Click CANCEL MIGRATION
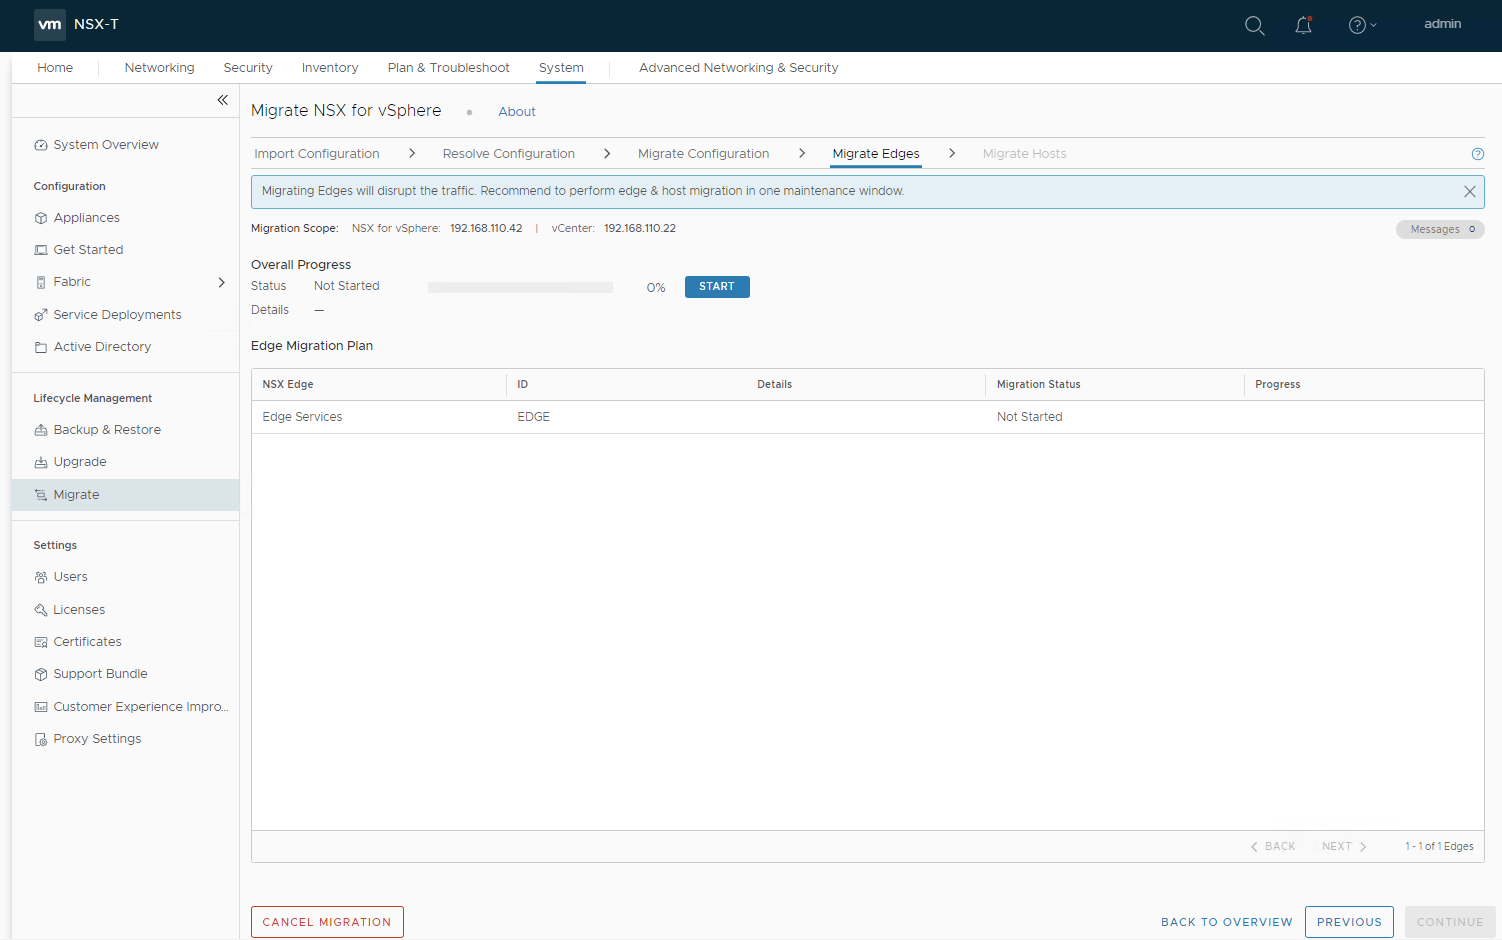 327,921
